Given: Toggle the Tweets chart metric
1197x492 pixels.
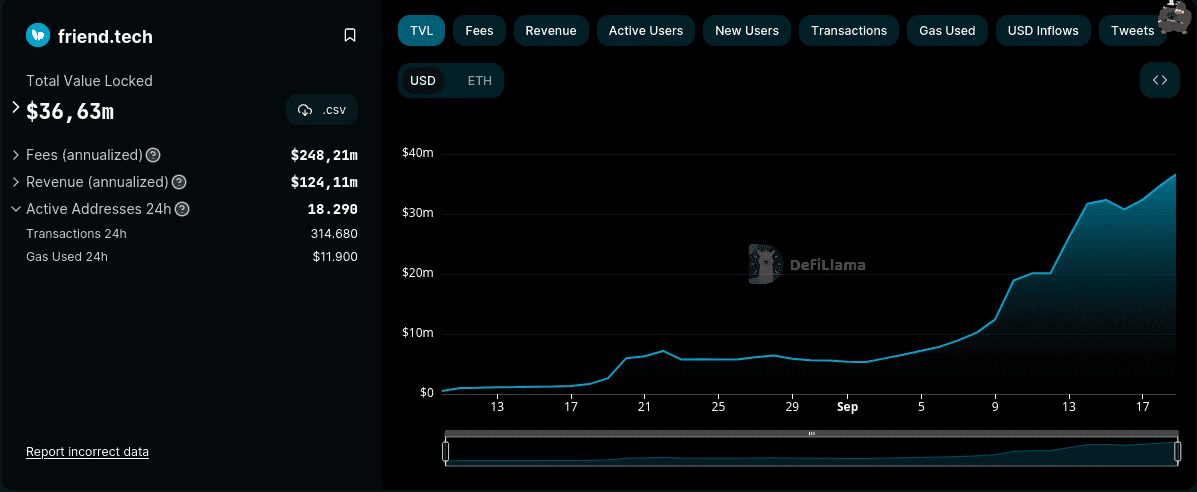Looking at the screenshot, I should [x=1132, y=31].
